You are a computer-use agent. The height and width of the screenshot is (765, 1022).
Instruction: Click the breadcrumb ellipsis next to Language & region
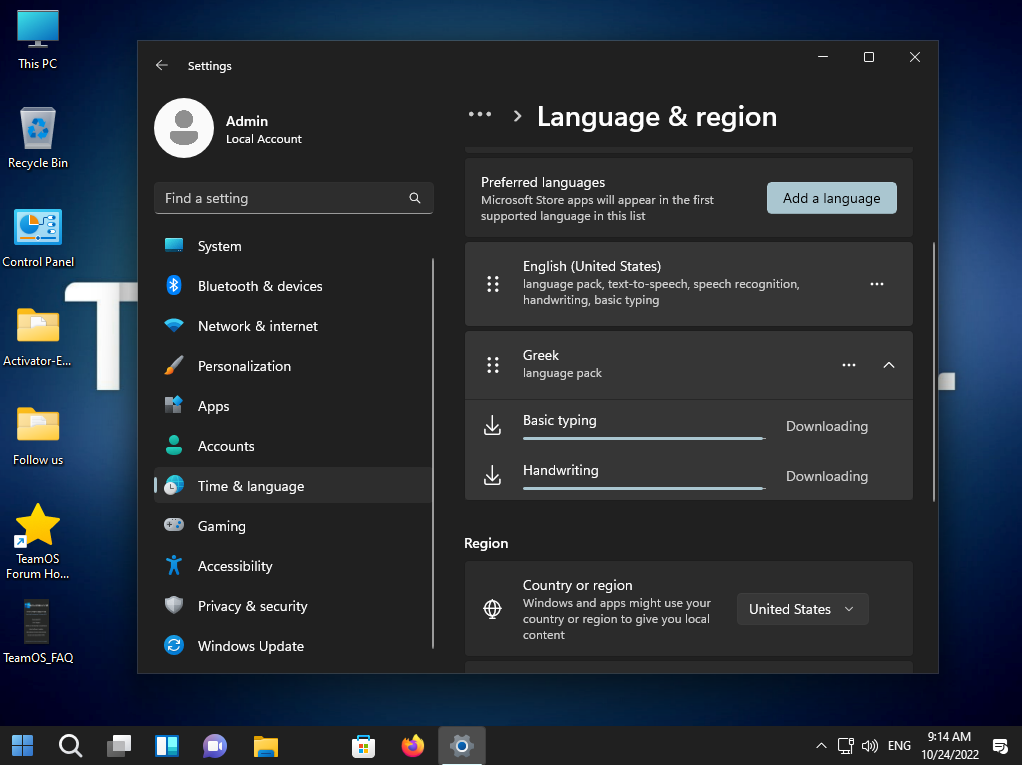click(x=480, y=115)
